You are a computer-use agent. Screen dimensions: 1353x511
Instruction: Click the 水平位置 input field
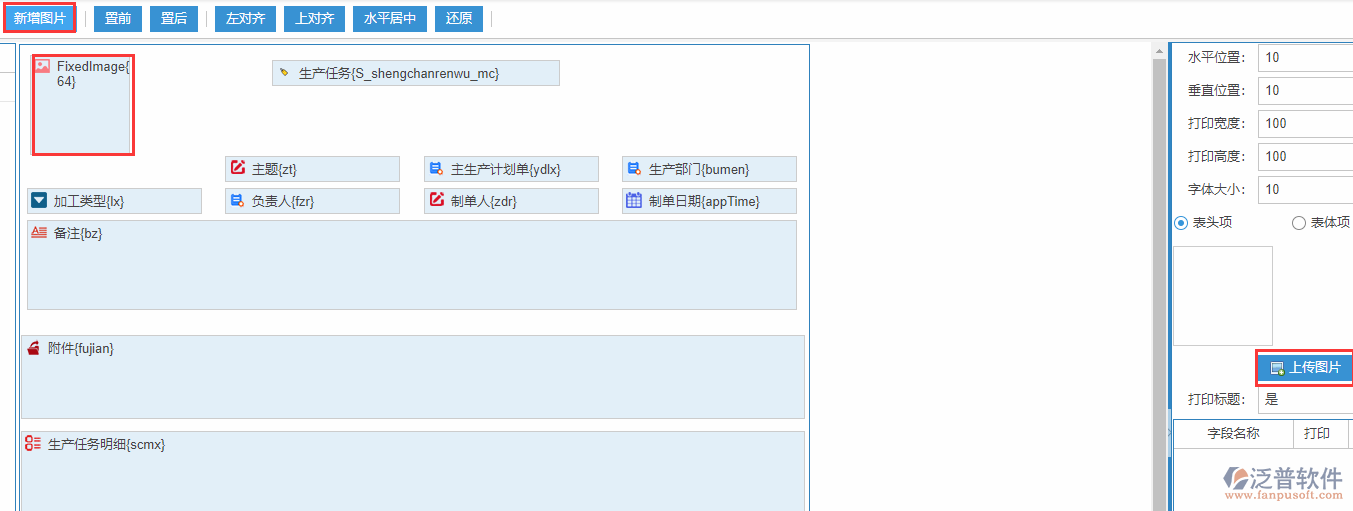click(x=1305, y=57)
